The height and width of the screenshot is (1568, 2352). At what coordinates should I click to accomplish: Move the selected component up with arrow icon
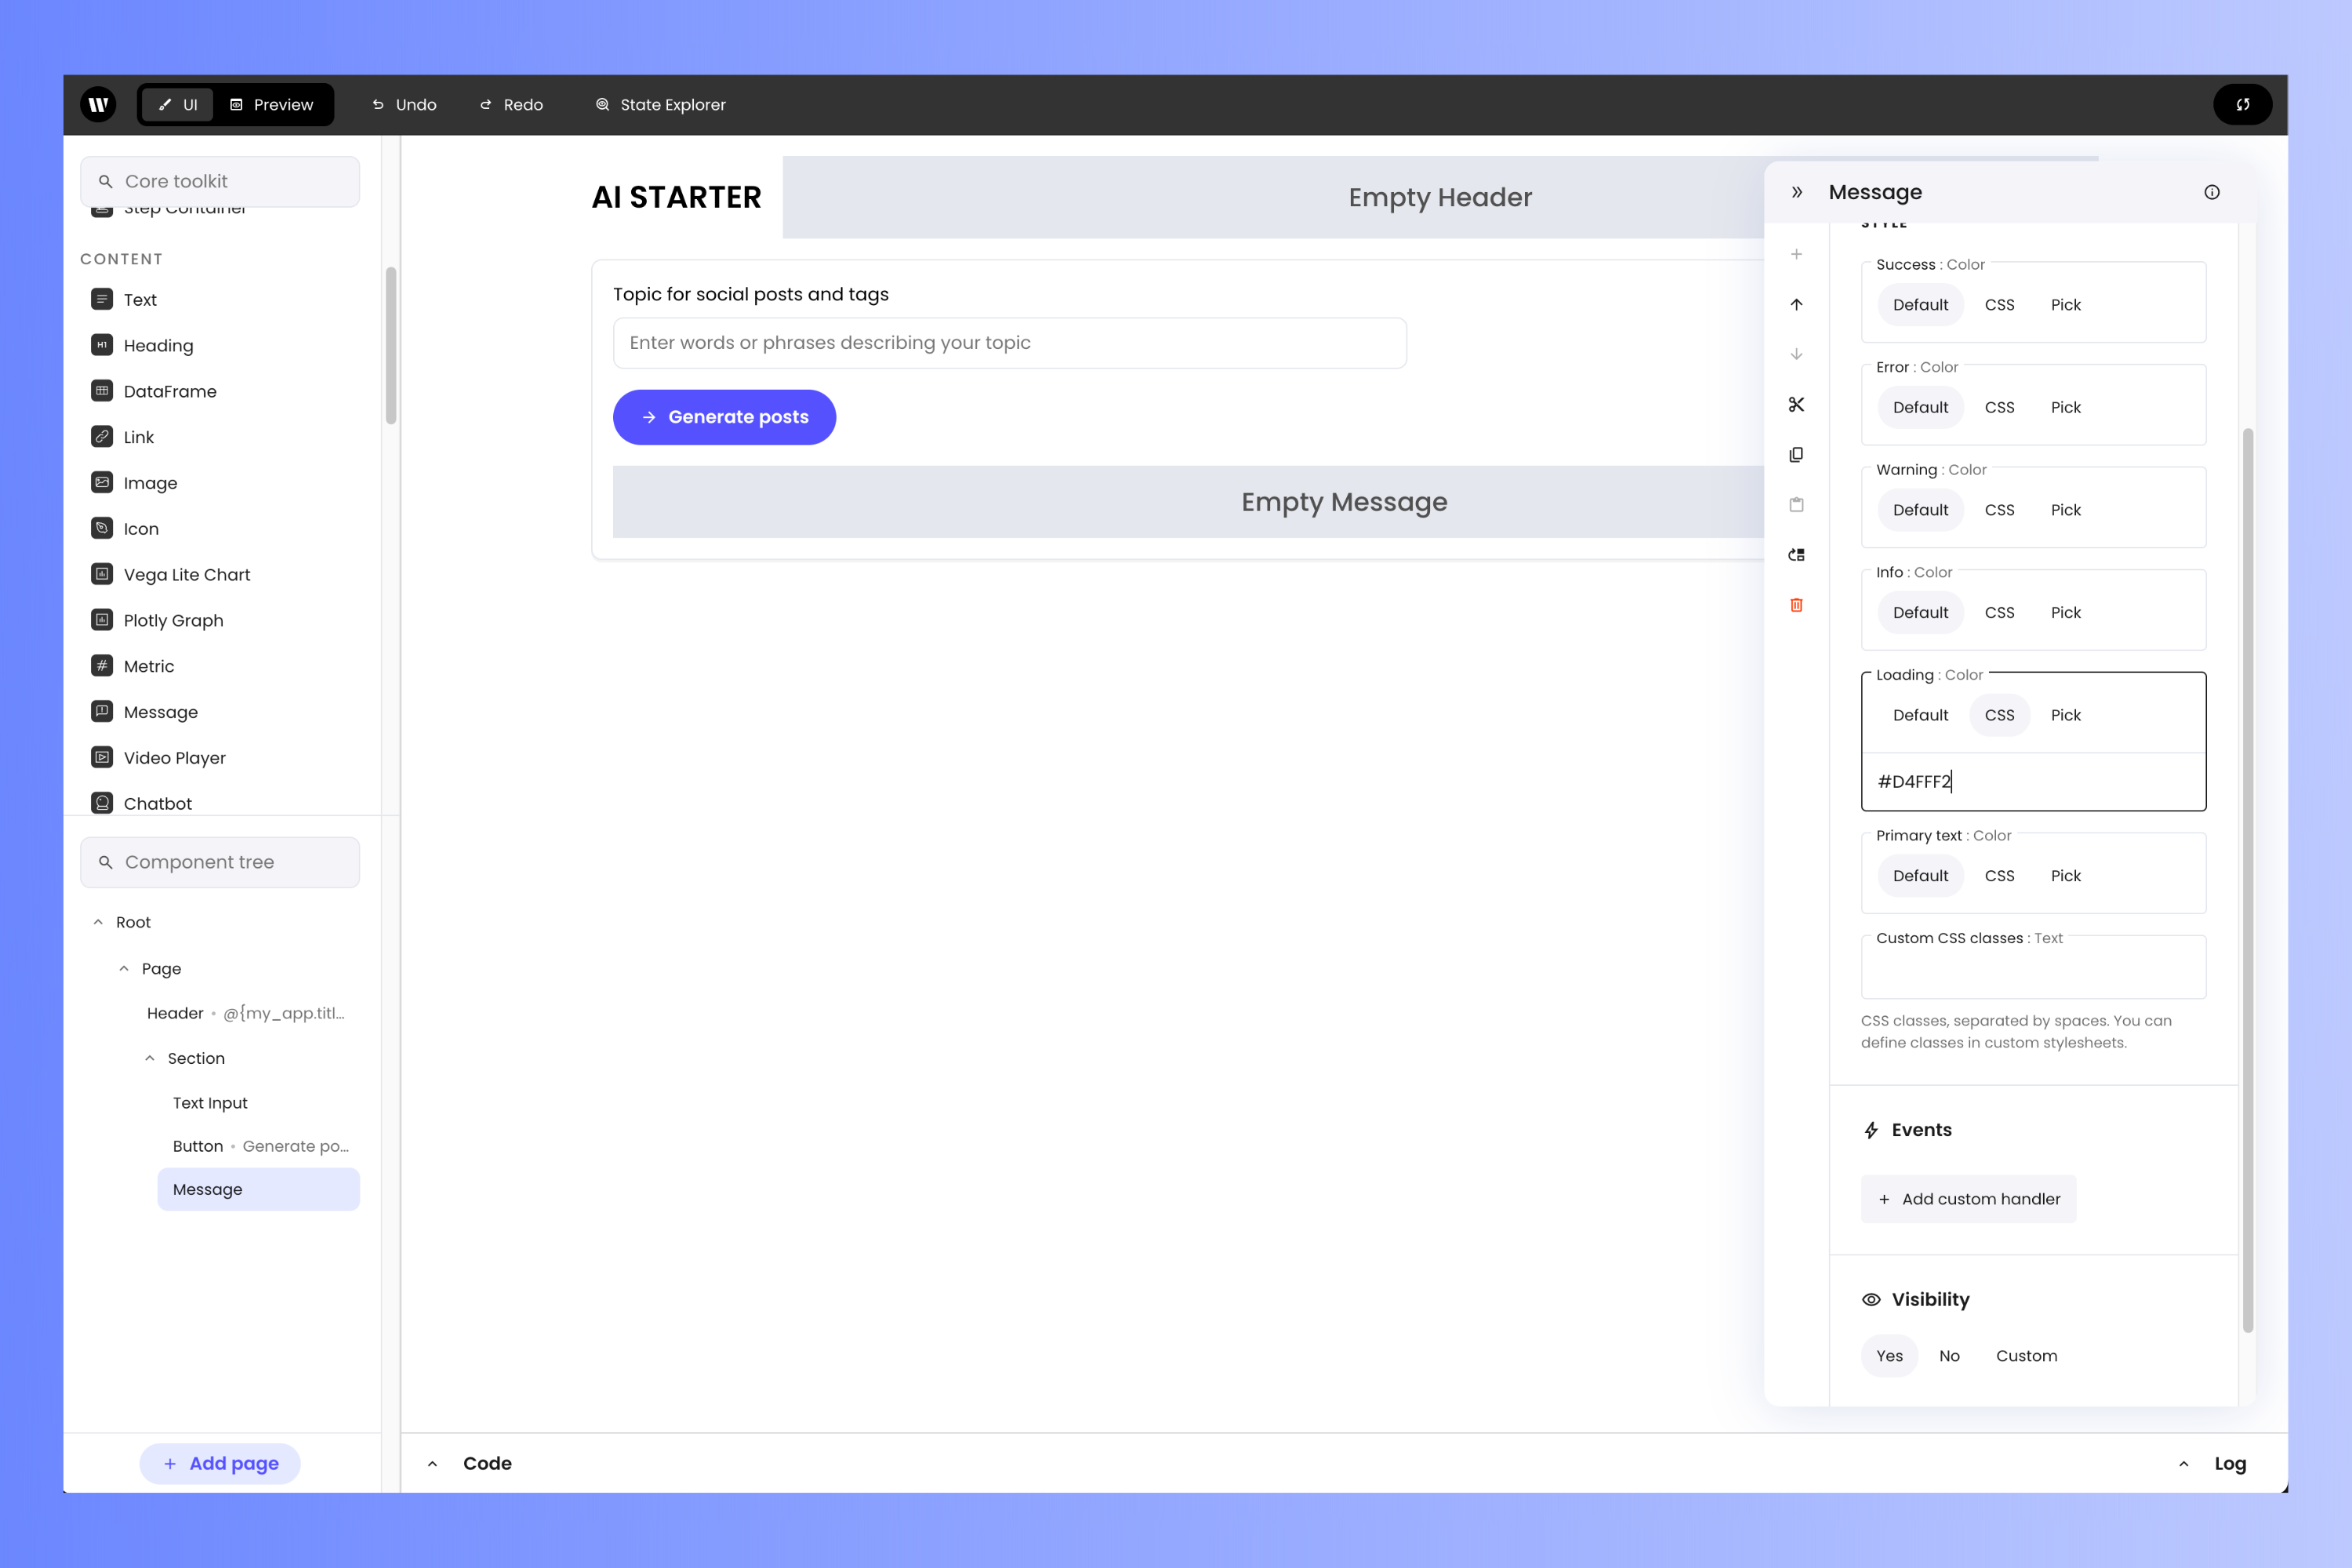point(1797,304)
